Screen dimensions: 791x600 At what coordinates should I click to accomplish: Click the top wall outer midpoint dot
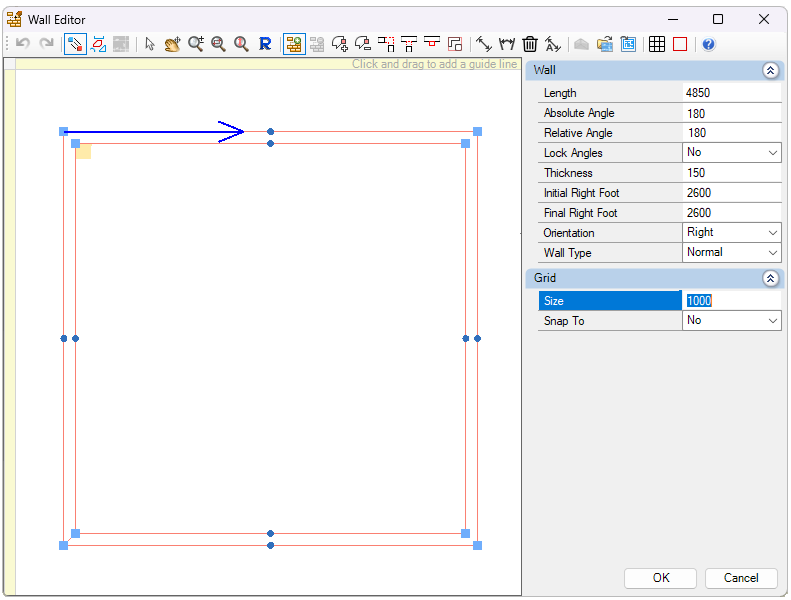pyautogui.click(x=270, y=132)
